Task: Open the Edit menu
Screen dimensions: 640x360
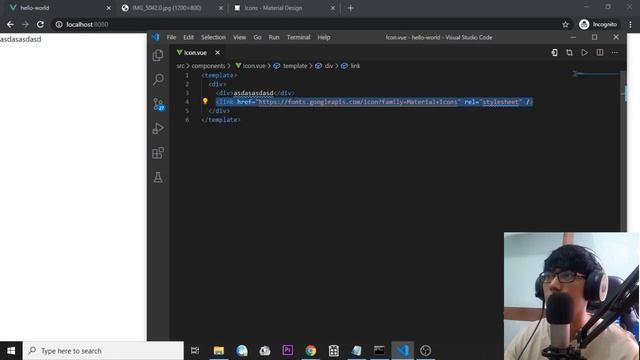Action: point(188,37)
